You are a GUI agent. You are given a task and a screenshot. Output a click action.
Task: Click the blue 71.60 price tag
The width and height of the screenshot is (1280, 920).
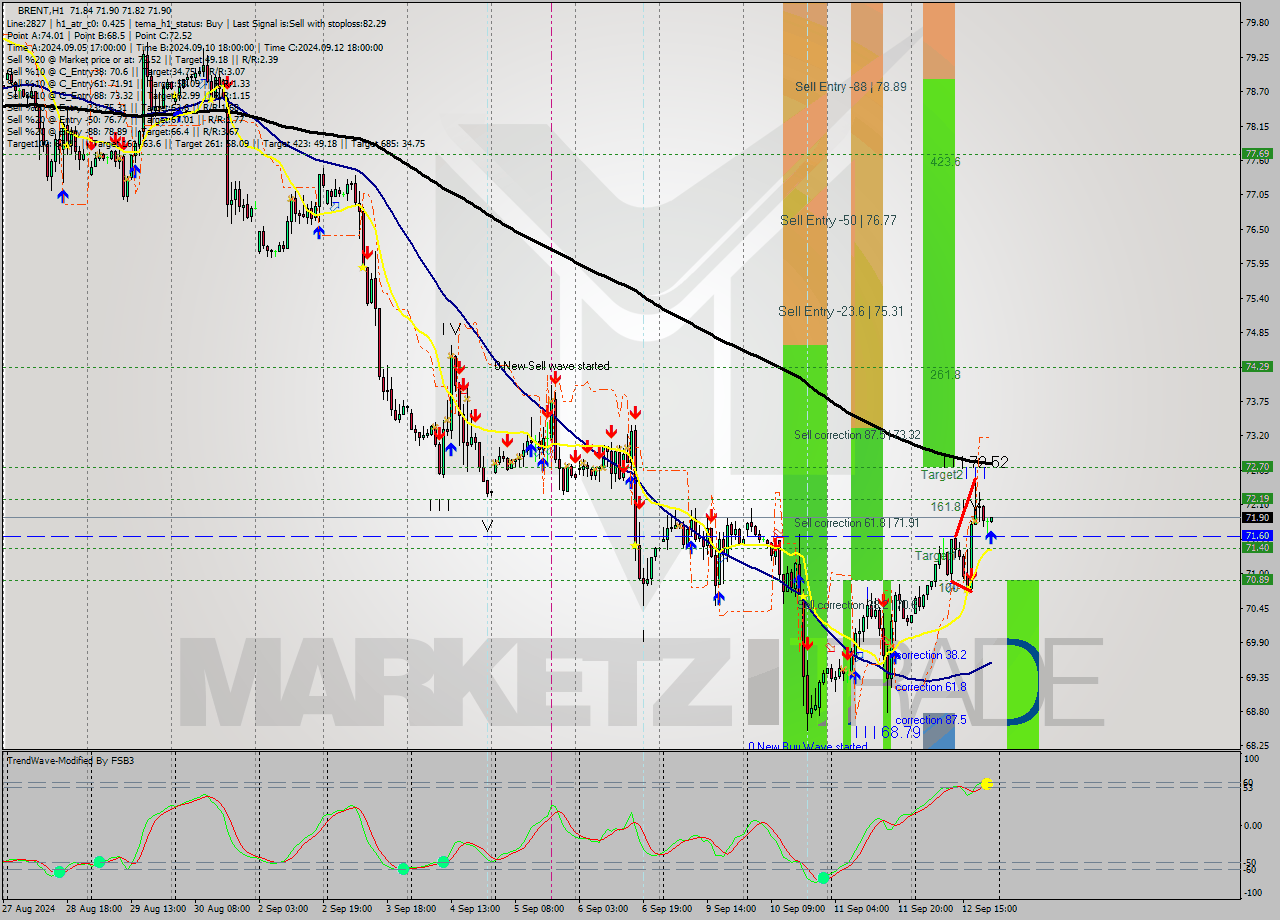point(1257,536)
